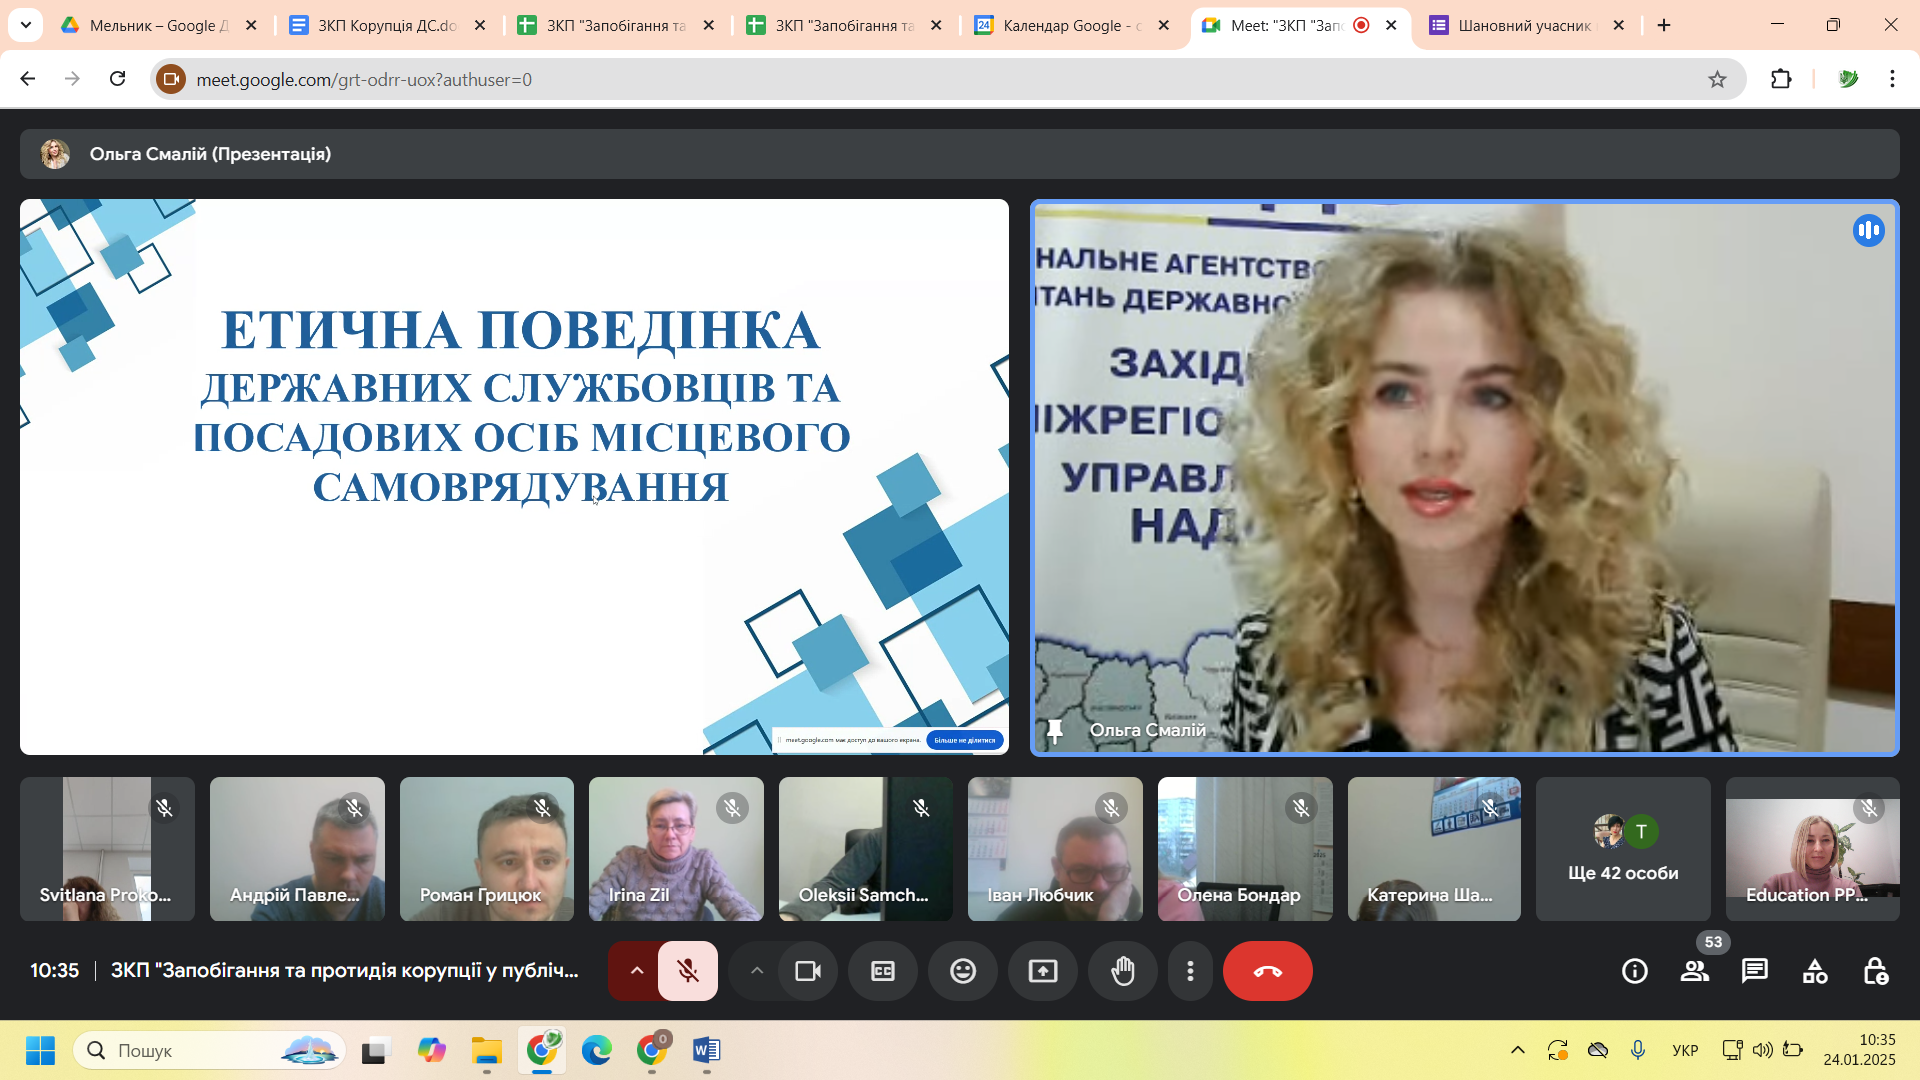Toggle closed captions button
This screenshot has height=1080, width=1920.
tap(882, 971)
